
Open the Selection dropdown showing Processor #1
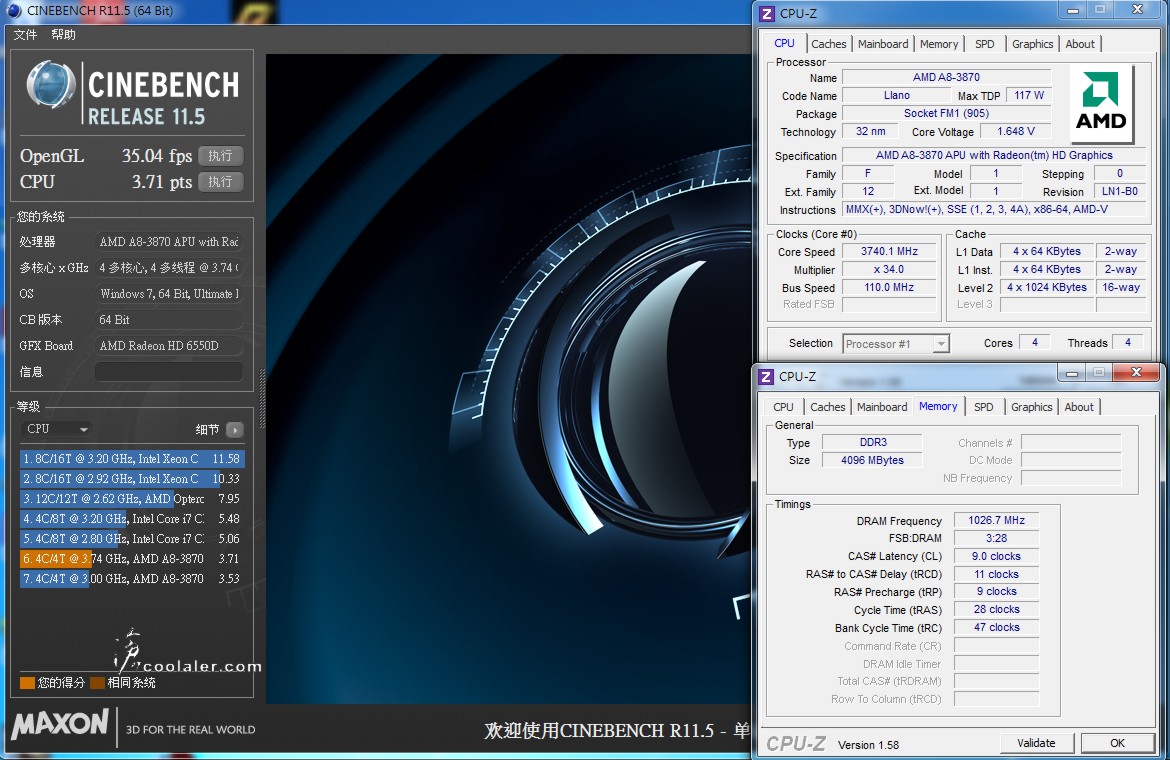click(896, 344)
